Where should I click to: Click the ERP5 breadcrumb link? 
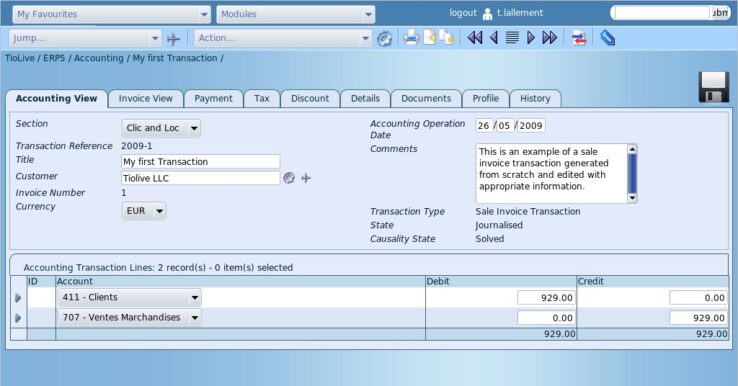pos(54,58)
